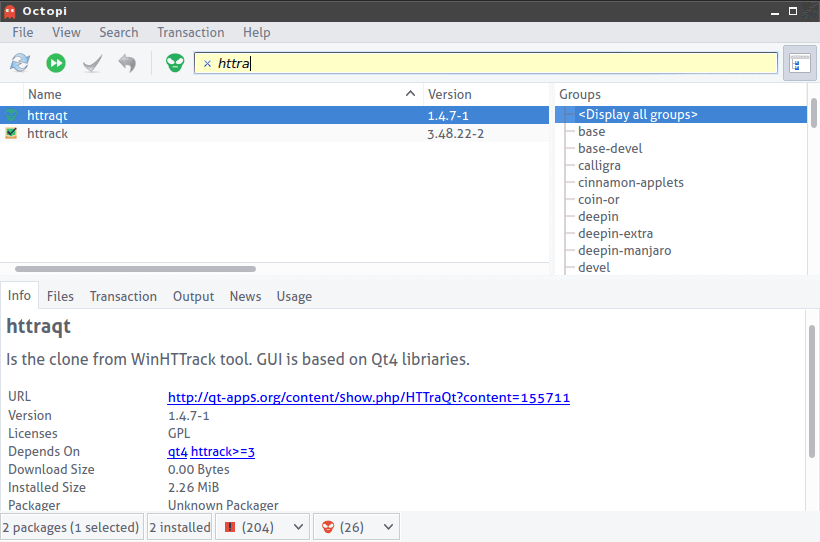This screenshot has height=542, width=820.
Task: Click the green System upgrade icon
Action: click(x=55, y=63)
